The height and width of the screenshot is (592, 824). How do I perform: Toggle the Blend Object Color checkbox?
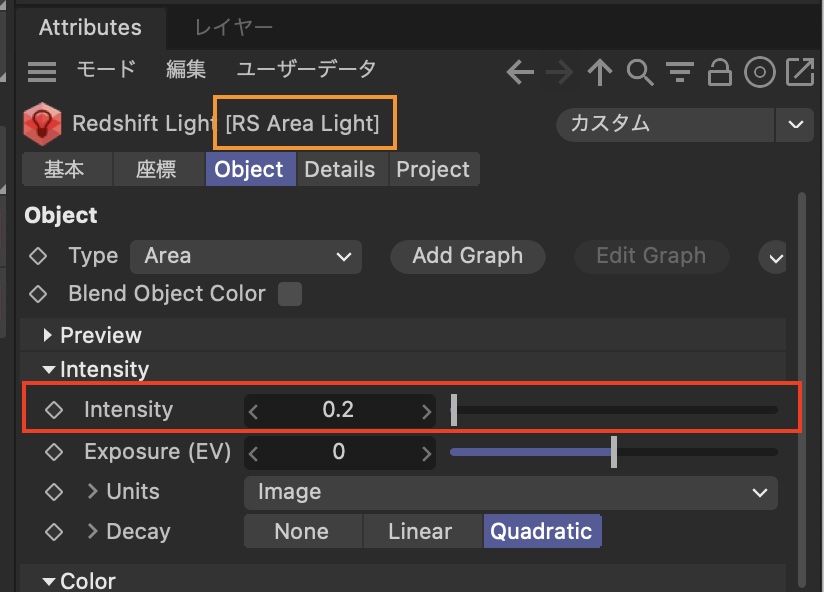coord(290,294)
